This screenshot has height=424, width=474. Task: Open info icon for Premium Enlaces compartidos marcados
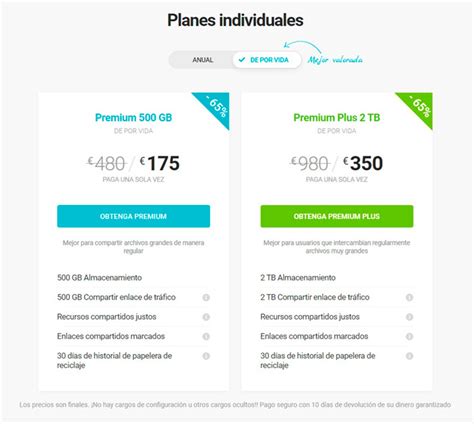click(x=206, y=337)
